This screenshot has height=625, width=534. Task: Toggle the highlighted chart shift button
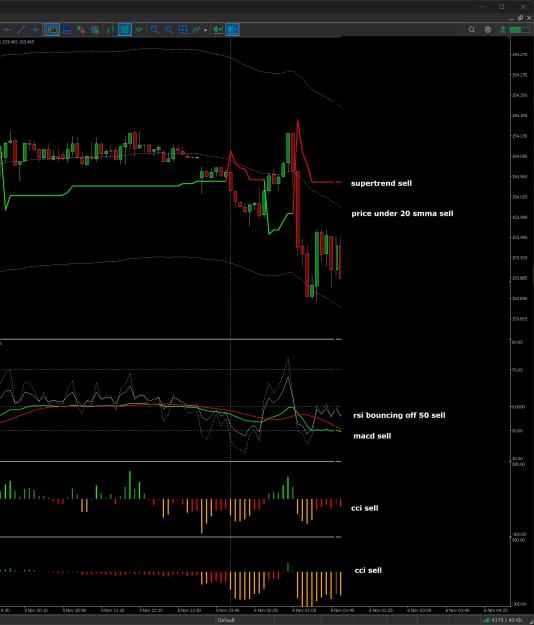pos(232,29)
